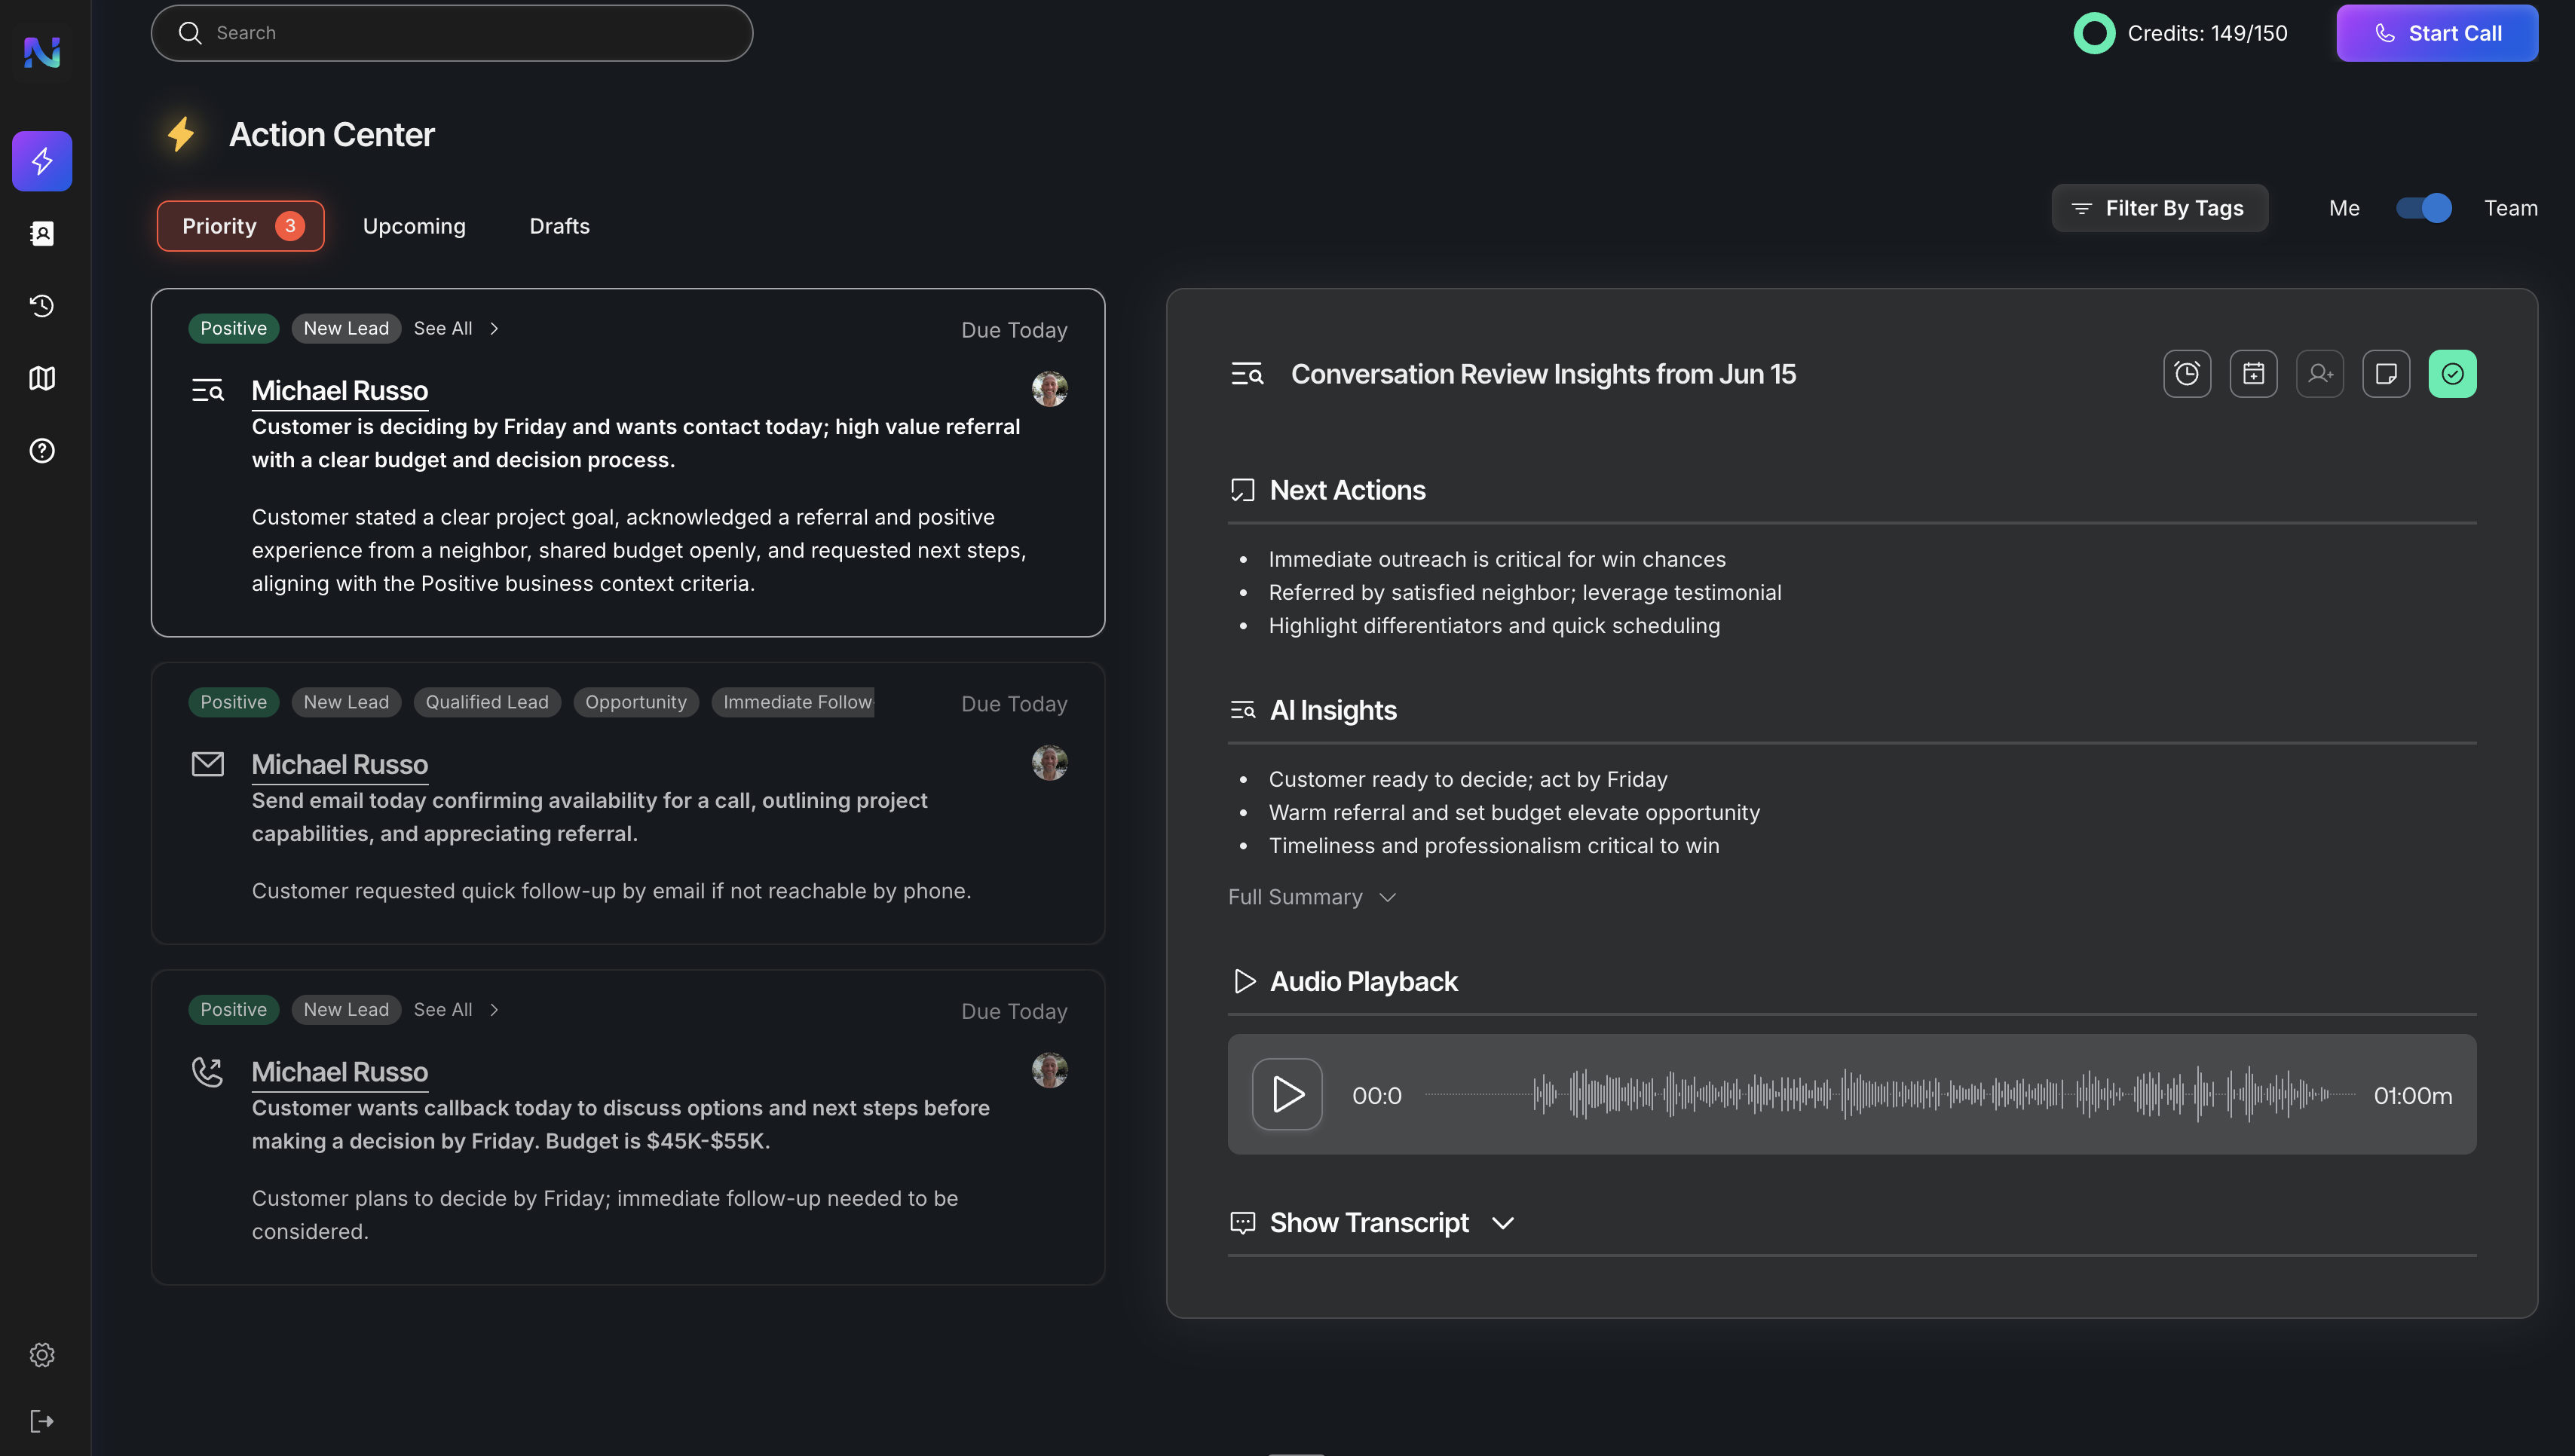Click the Next Actions section icon
The height and width of the screenshot is (1456, 2575).
point(1242,490)
